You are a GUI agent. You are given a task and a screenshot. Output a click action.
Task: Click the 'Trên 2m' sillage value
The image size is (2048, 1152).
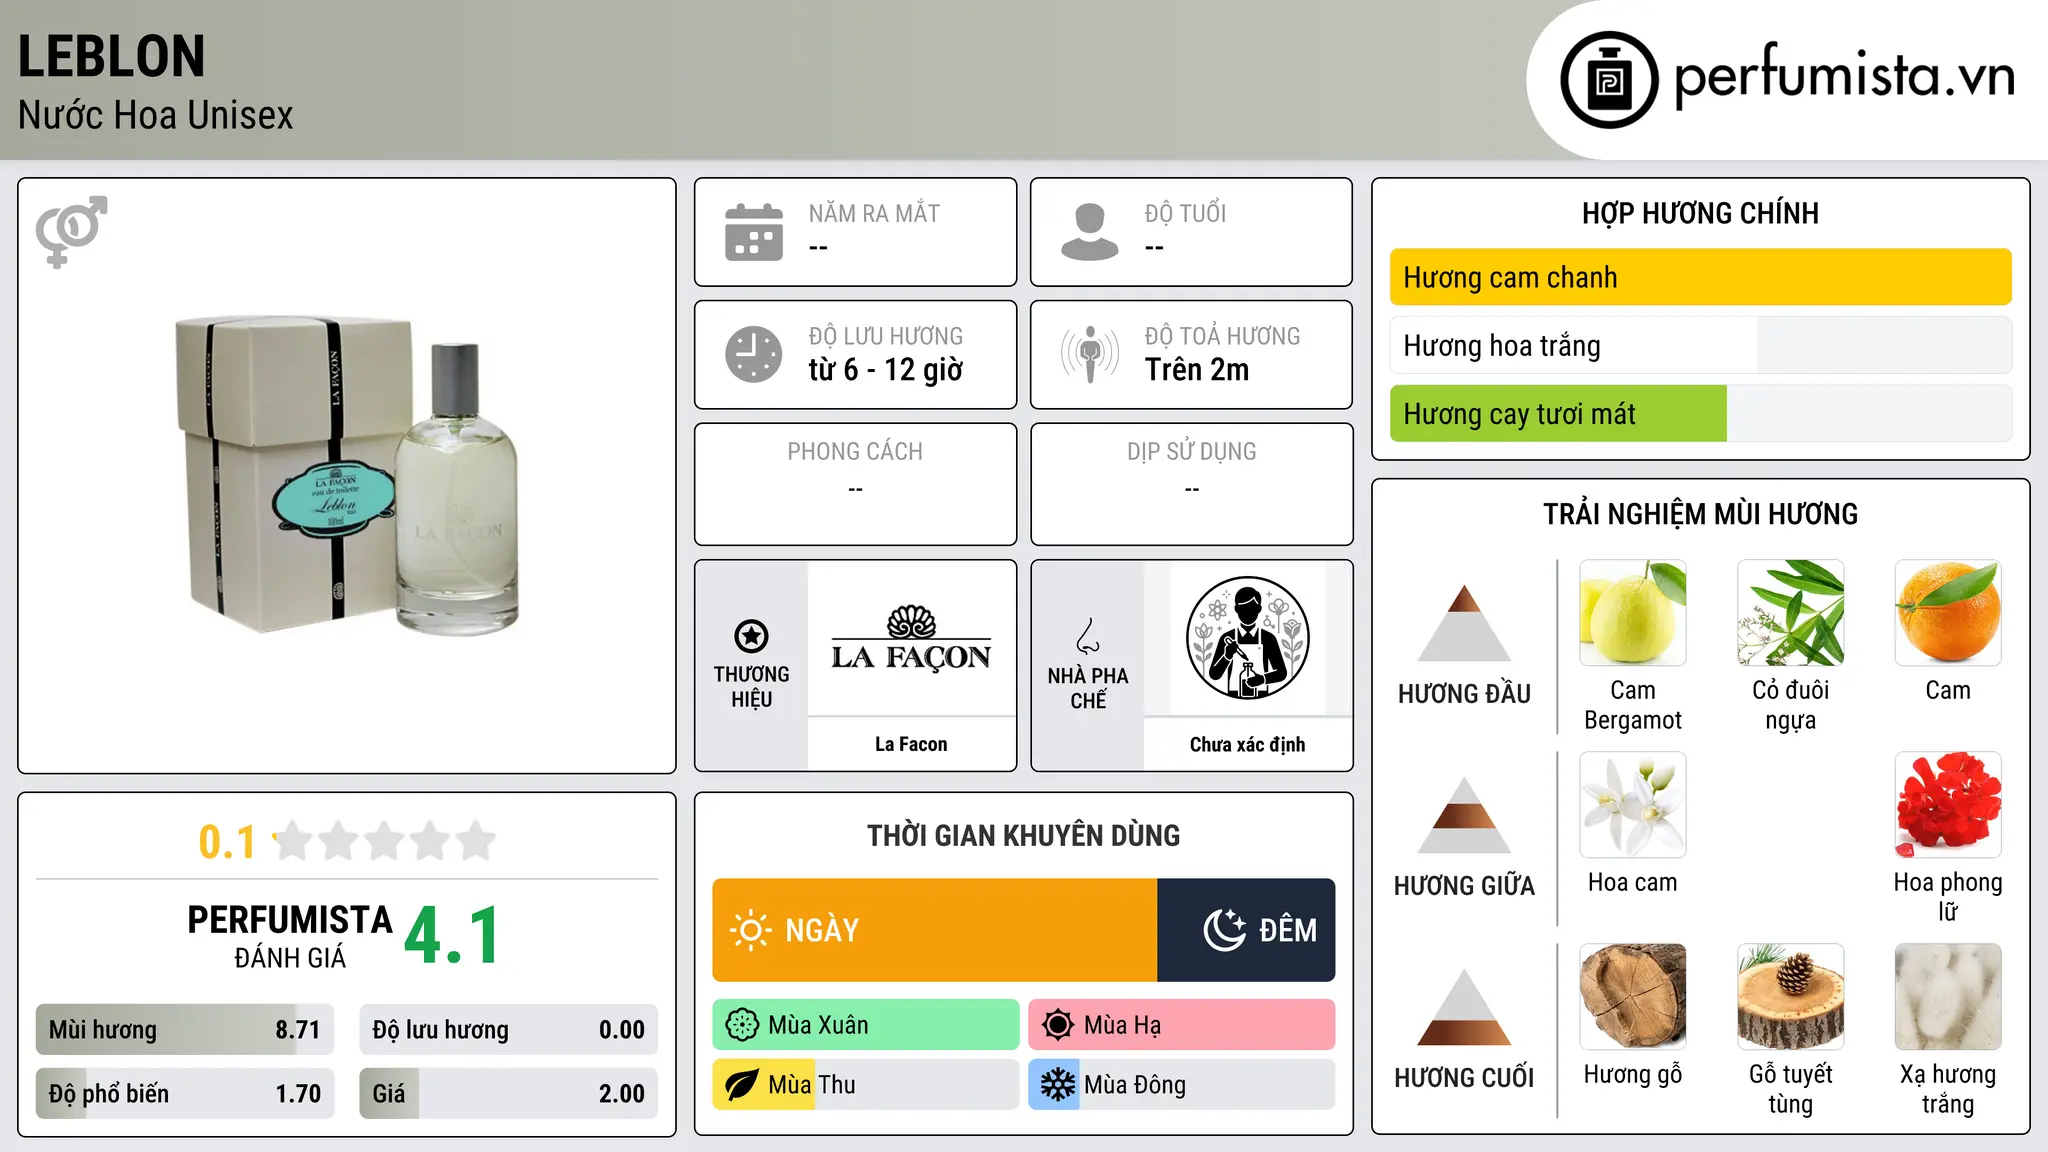click(1197, 370)
